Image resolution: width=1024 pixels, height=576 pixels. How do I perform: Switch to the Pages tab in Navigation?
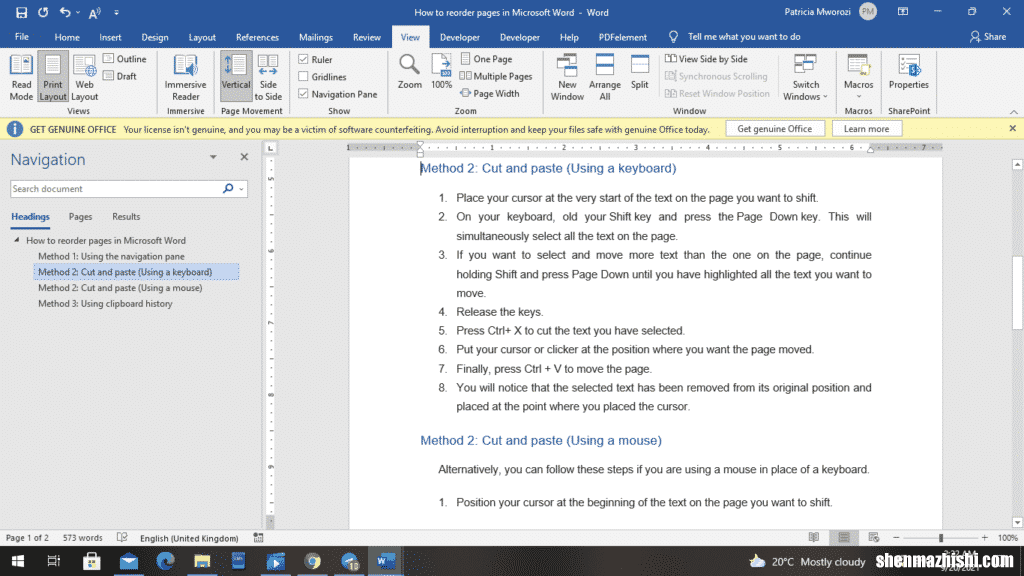[x=80, y=217]
